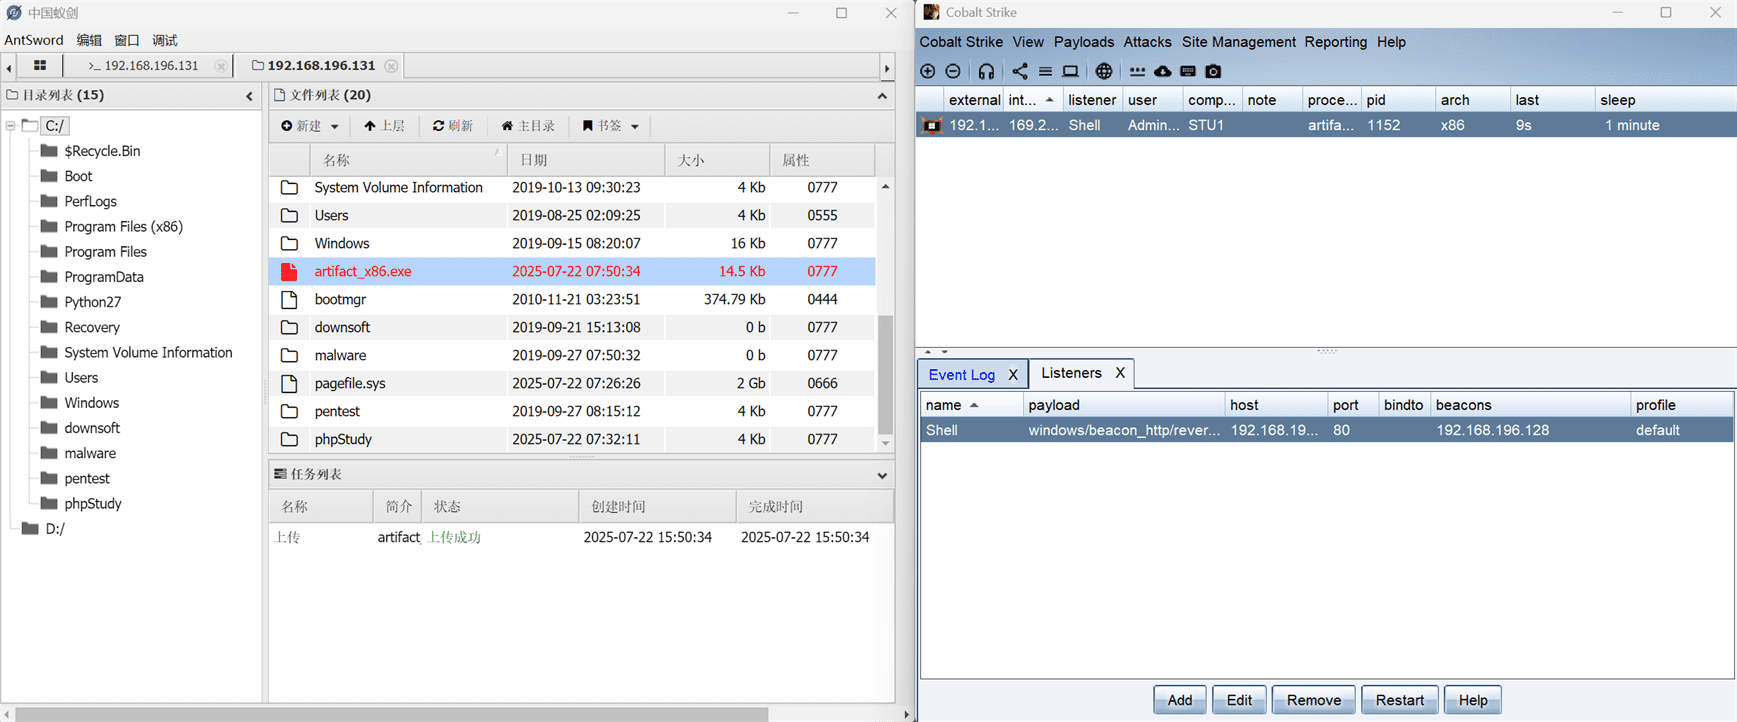Viewport: 1737px width, 722px height.
Task: Open the Attacks menu
Action: point(1147,42)
